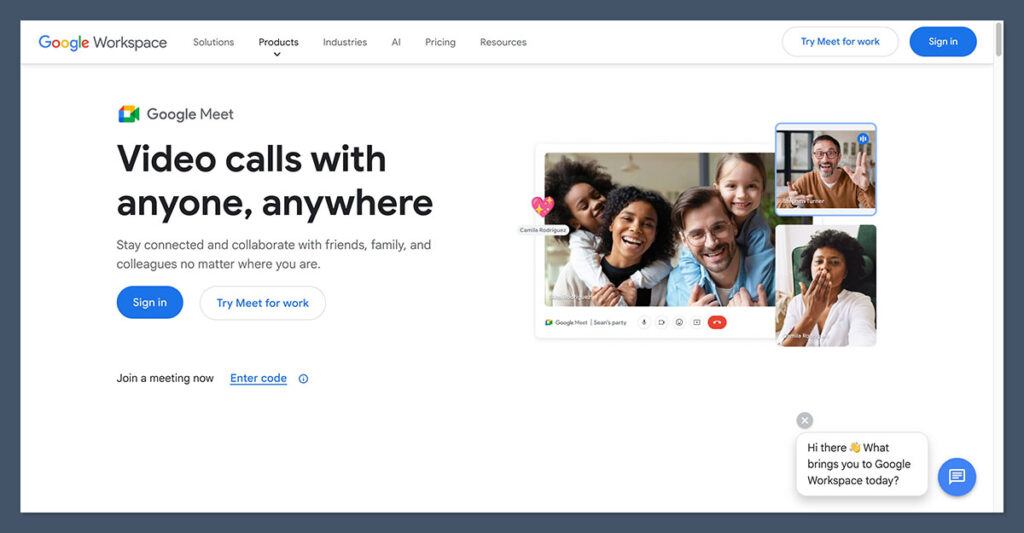Open the Solutions menu
1024x533 pixels.
tap(214, 42)
